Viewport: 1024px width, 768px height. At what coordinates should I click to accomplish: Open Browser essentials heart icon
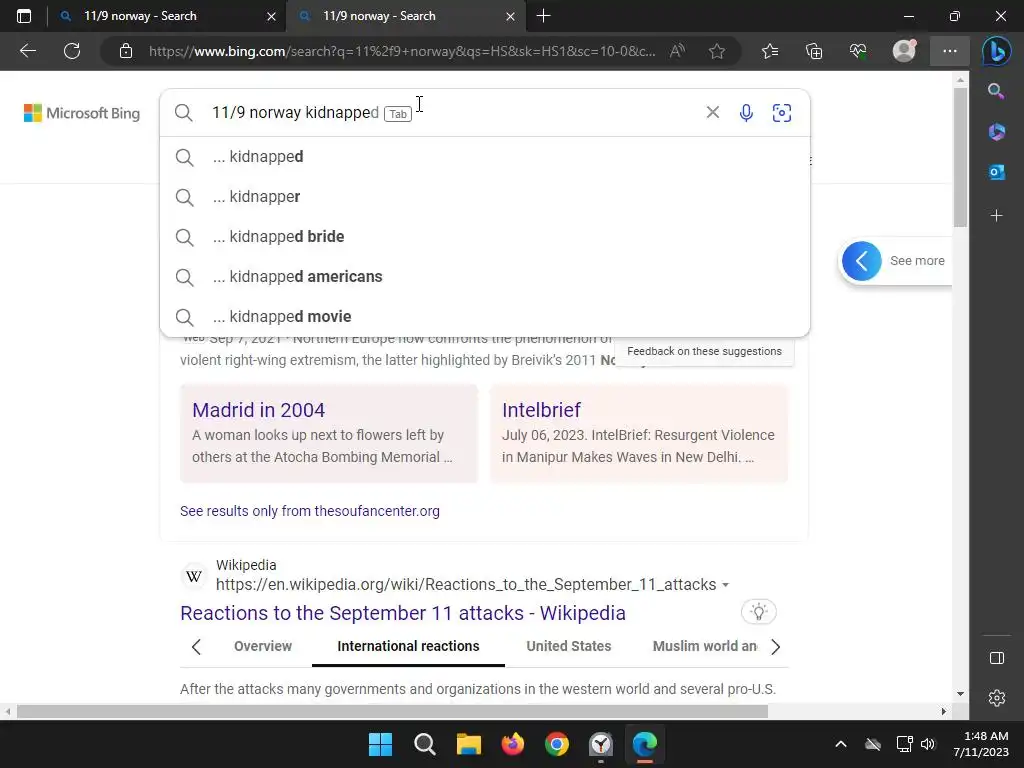tap(858, 51)
